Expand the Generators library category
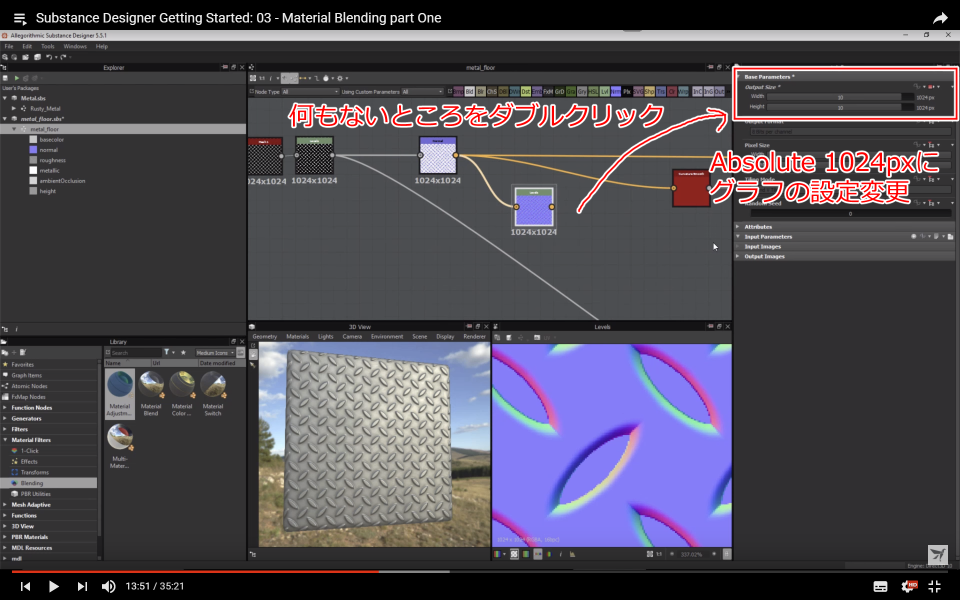 click(x=5, y=419)
